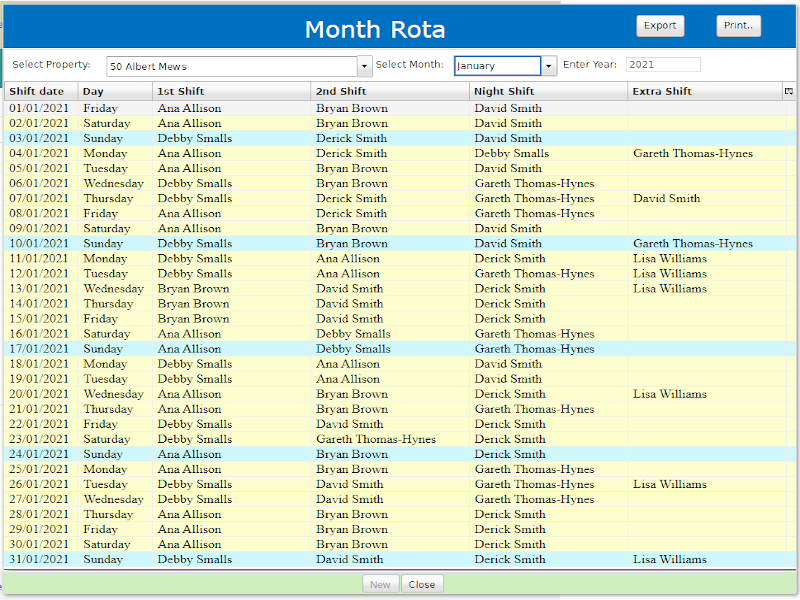
Task: Sort by the Night Shift column header
Action: coord(548,91)
